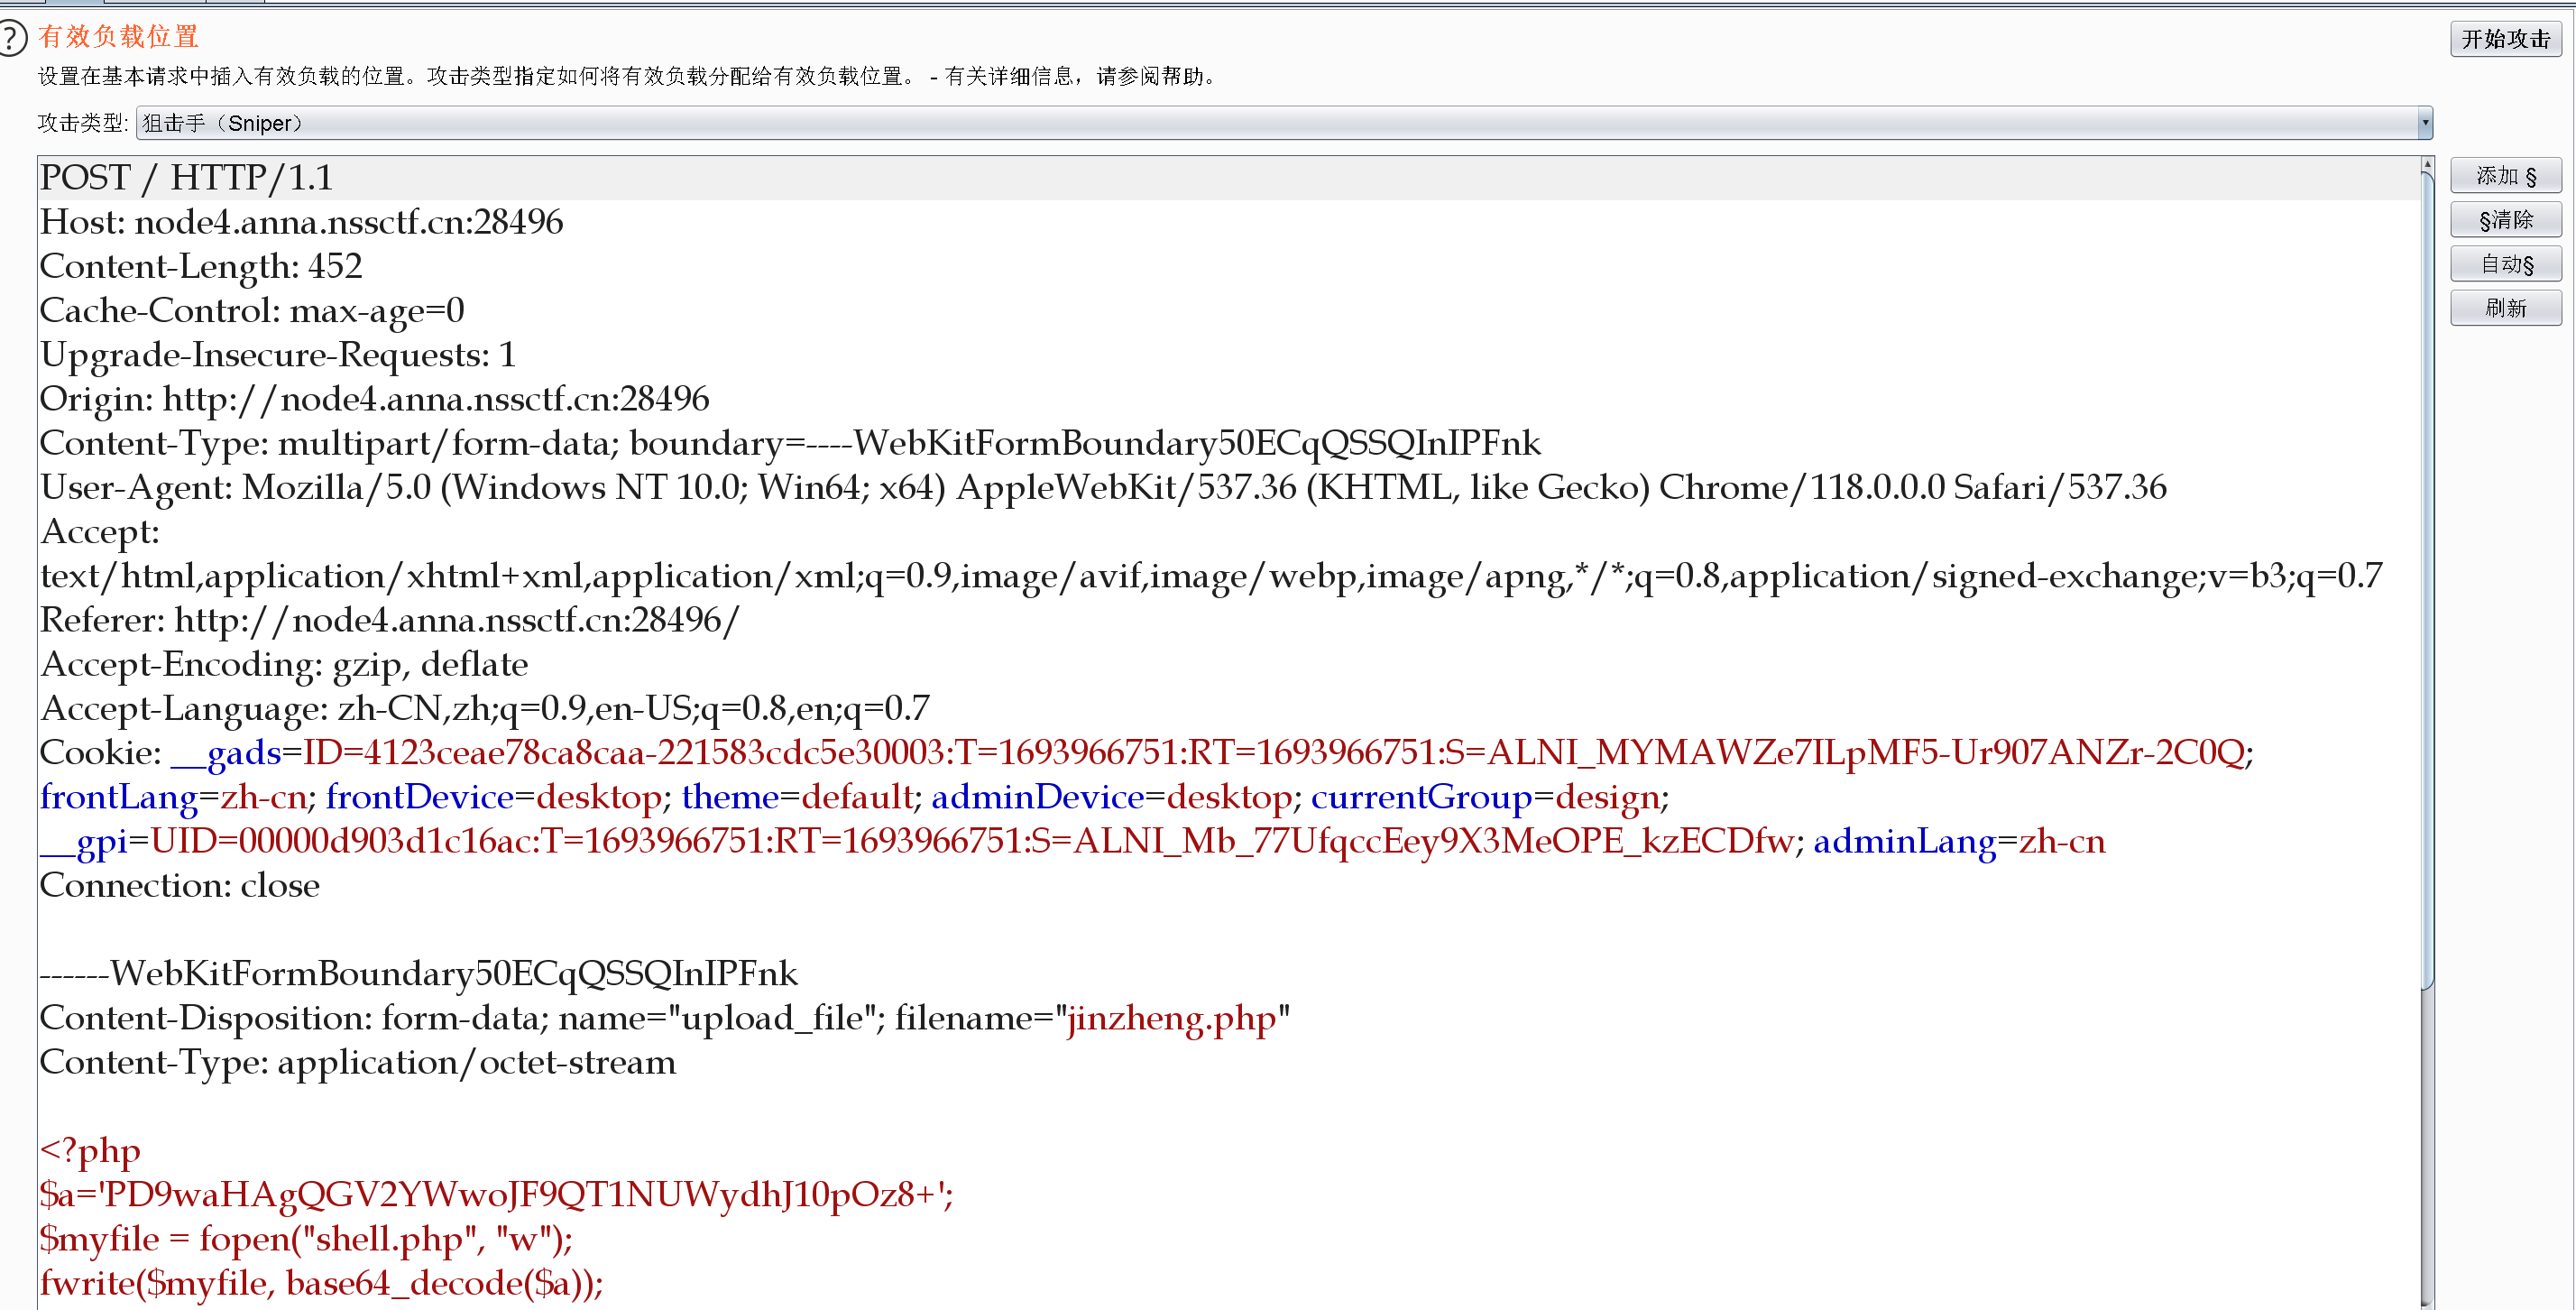Click the $a base64 string line
2576x1310 pixels.
click(x=496, y=1194)
